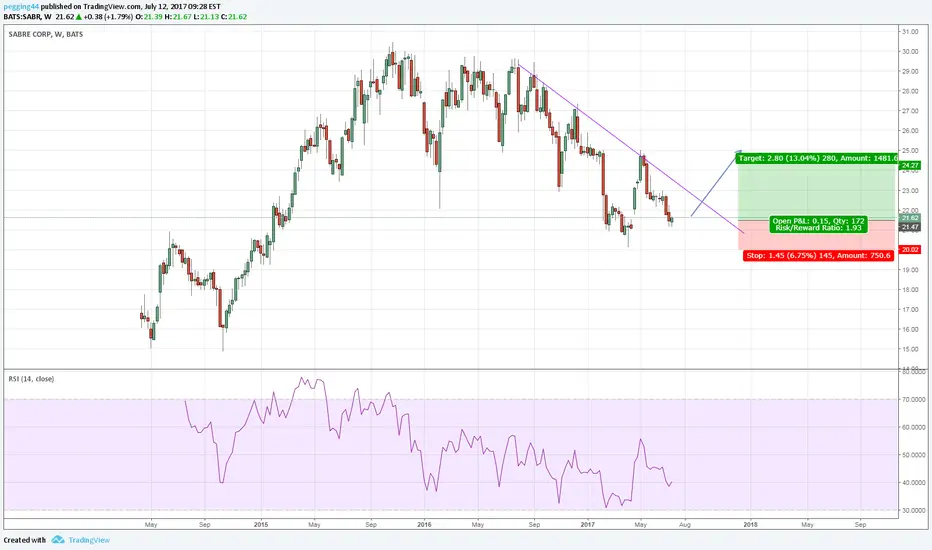Click the RSI (14, close) indicator label
Image resolution: width=932 pixels, height=550 pixels.
click(x=31, y=379)
